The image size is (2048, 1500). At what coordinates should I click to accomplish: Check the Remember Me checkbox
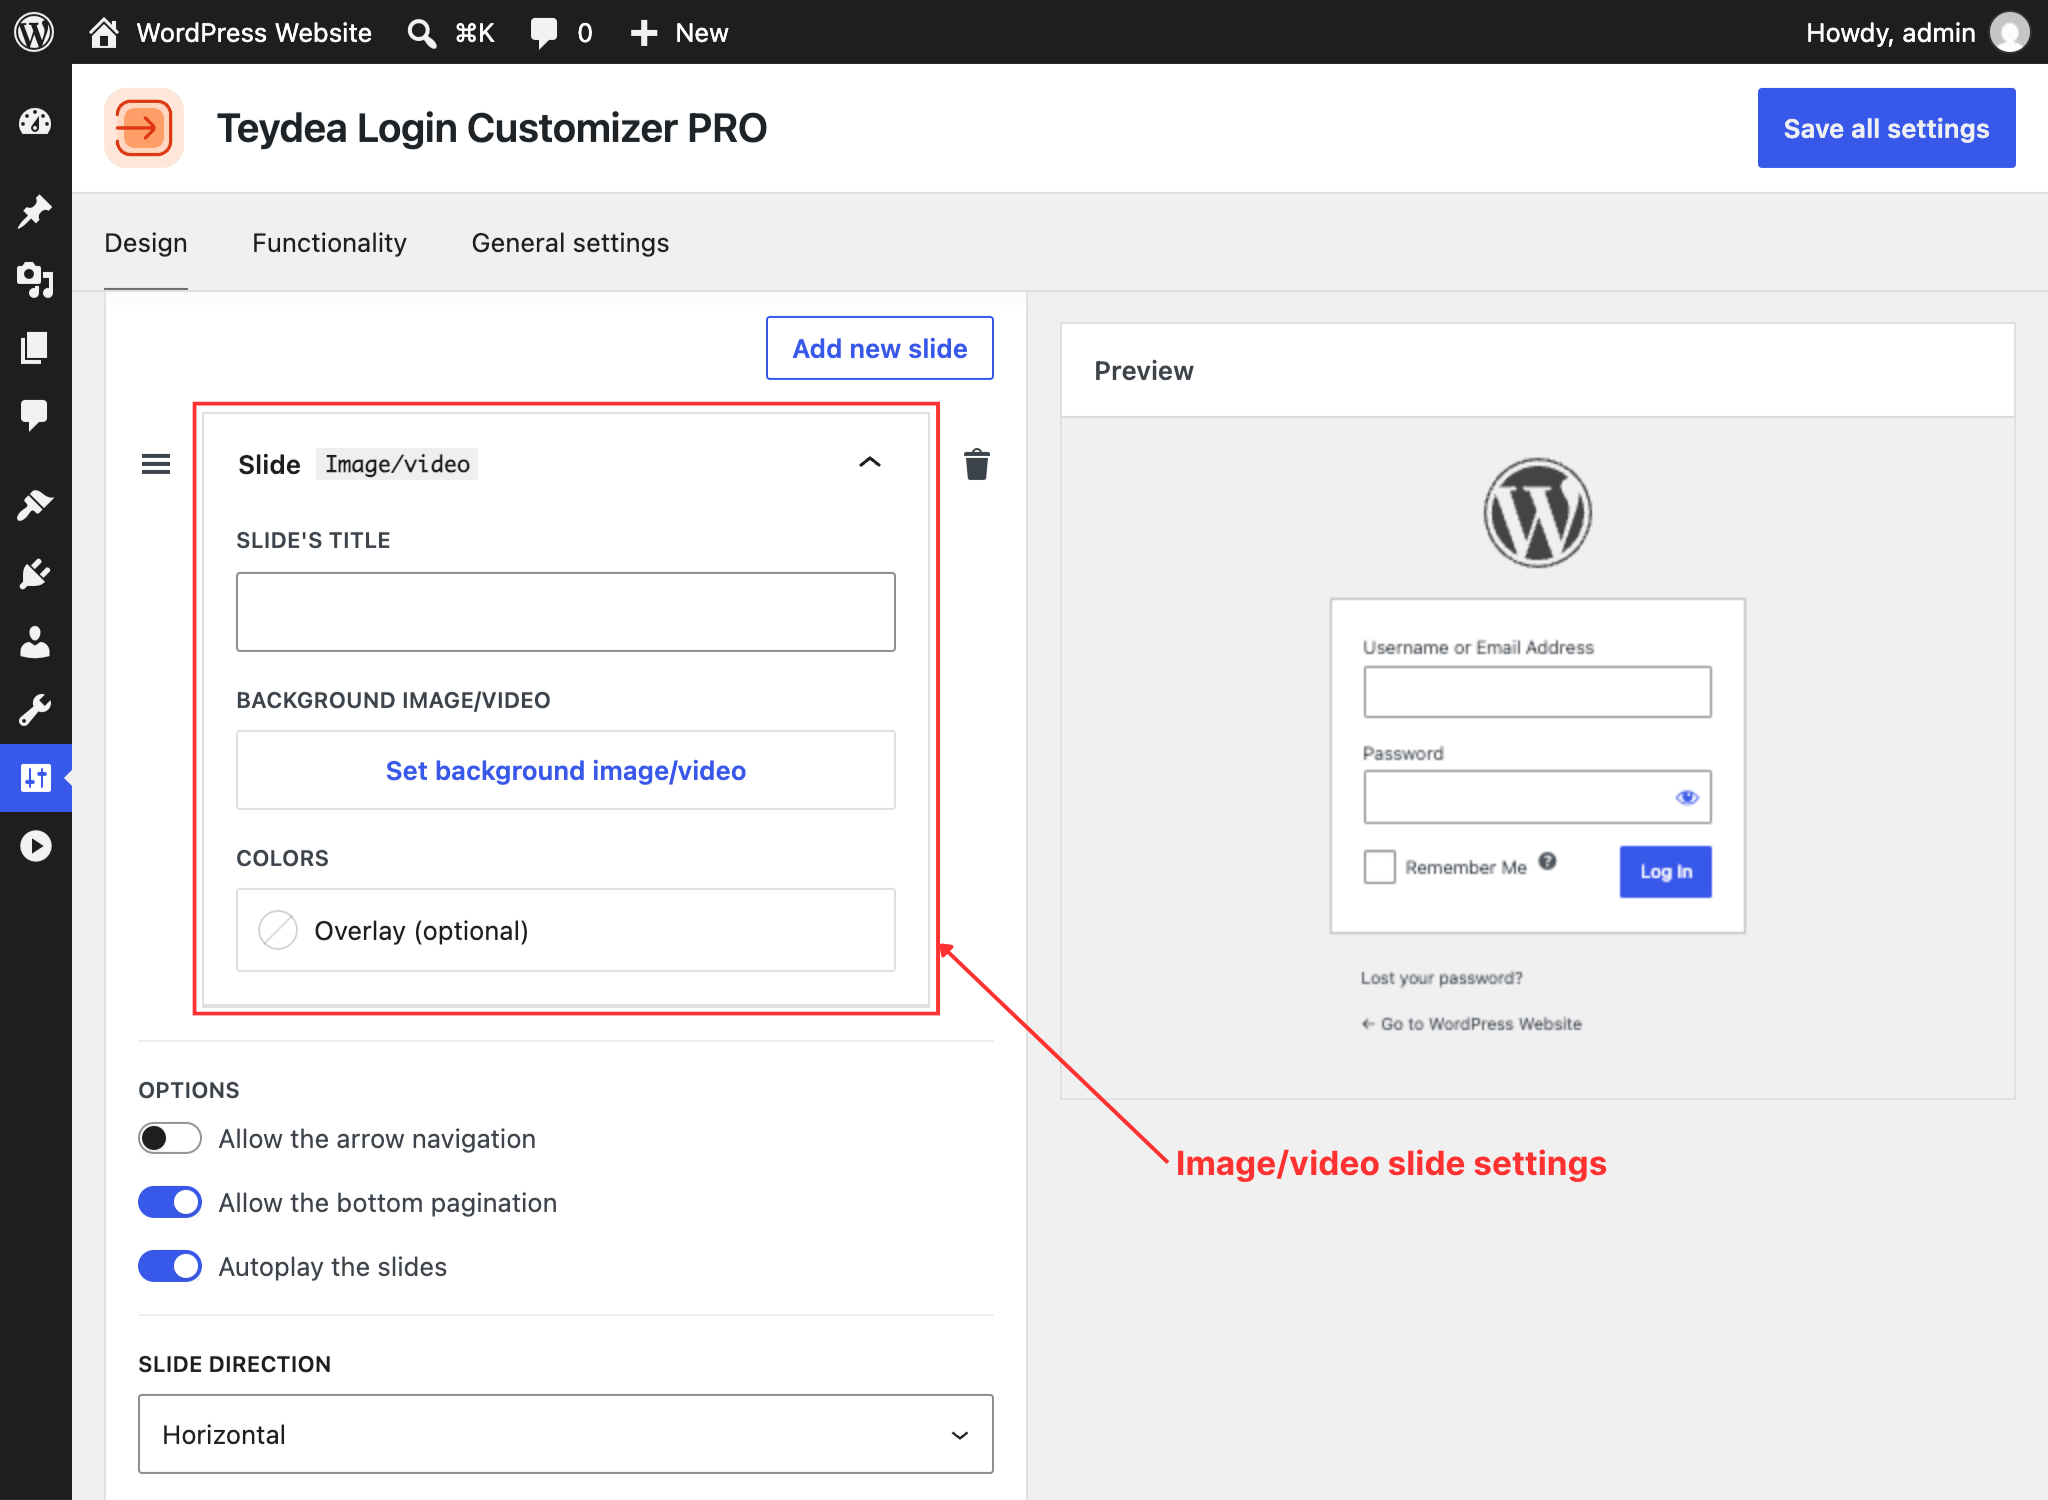point(1380,866)
